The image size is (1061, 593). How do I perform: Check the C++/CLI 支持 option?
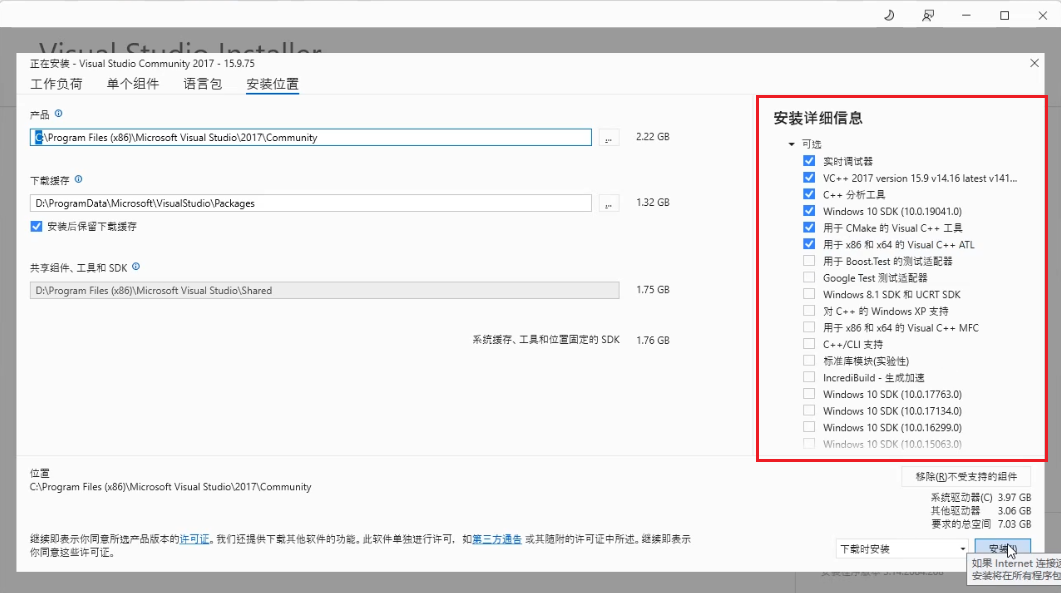tap(808, 344)
